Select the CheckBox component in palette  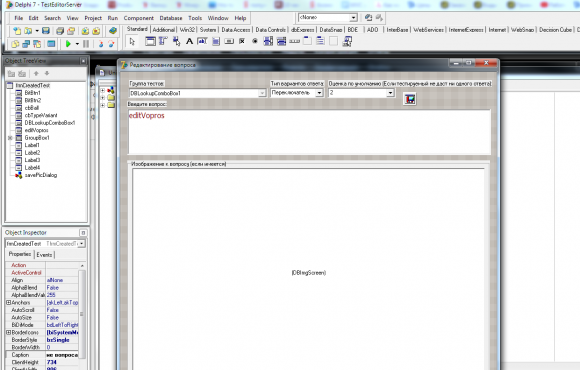(x=242, y=41)
